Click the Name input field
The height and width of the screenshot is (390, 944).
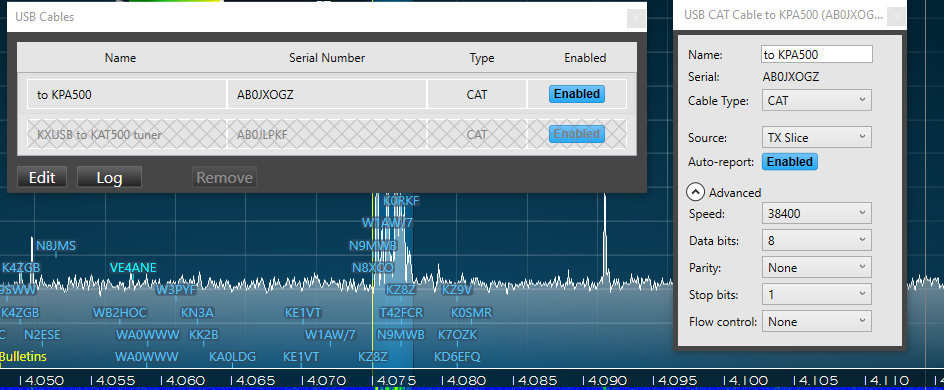(x=816, y=54)
